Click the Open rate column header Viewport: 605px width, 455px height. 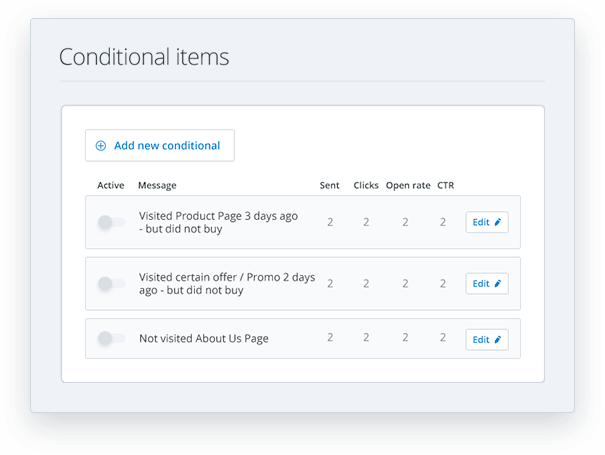click(x=407, y=185)
